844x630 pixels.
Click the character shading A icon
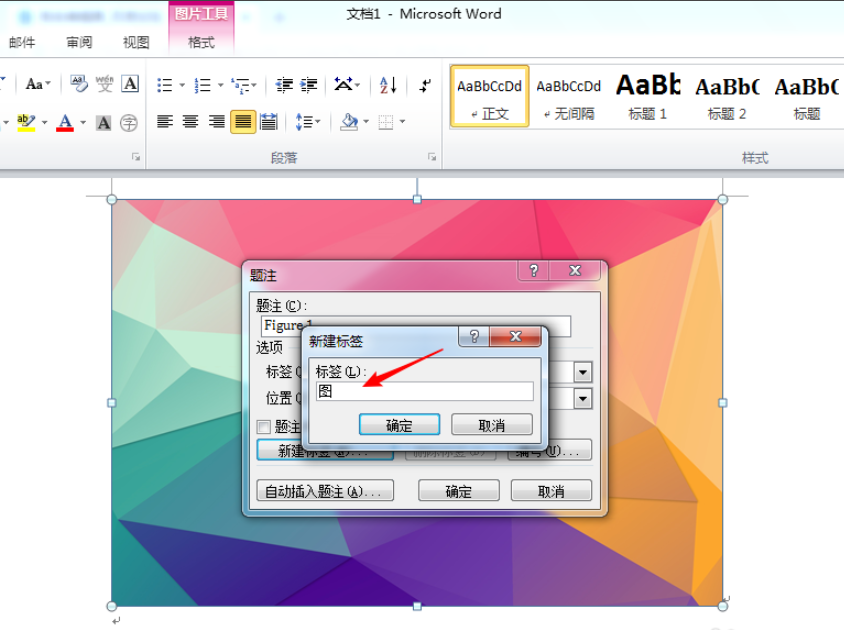pos(103,123)
